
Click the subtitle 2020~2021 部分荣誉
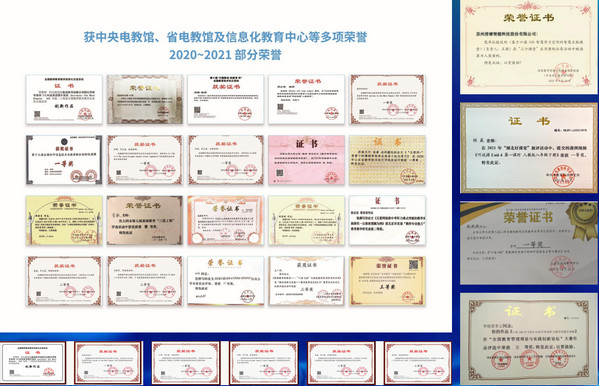(x=225, y=55)
